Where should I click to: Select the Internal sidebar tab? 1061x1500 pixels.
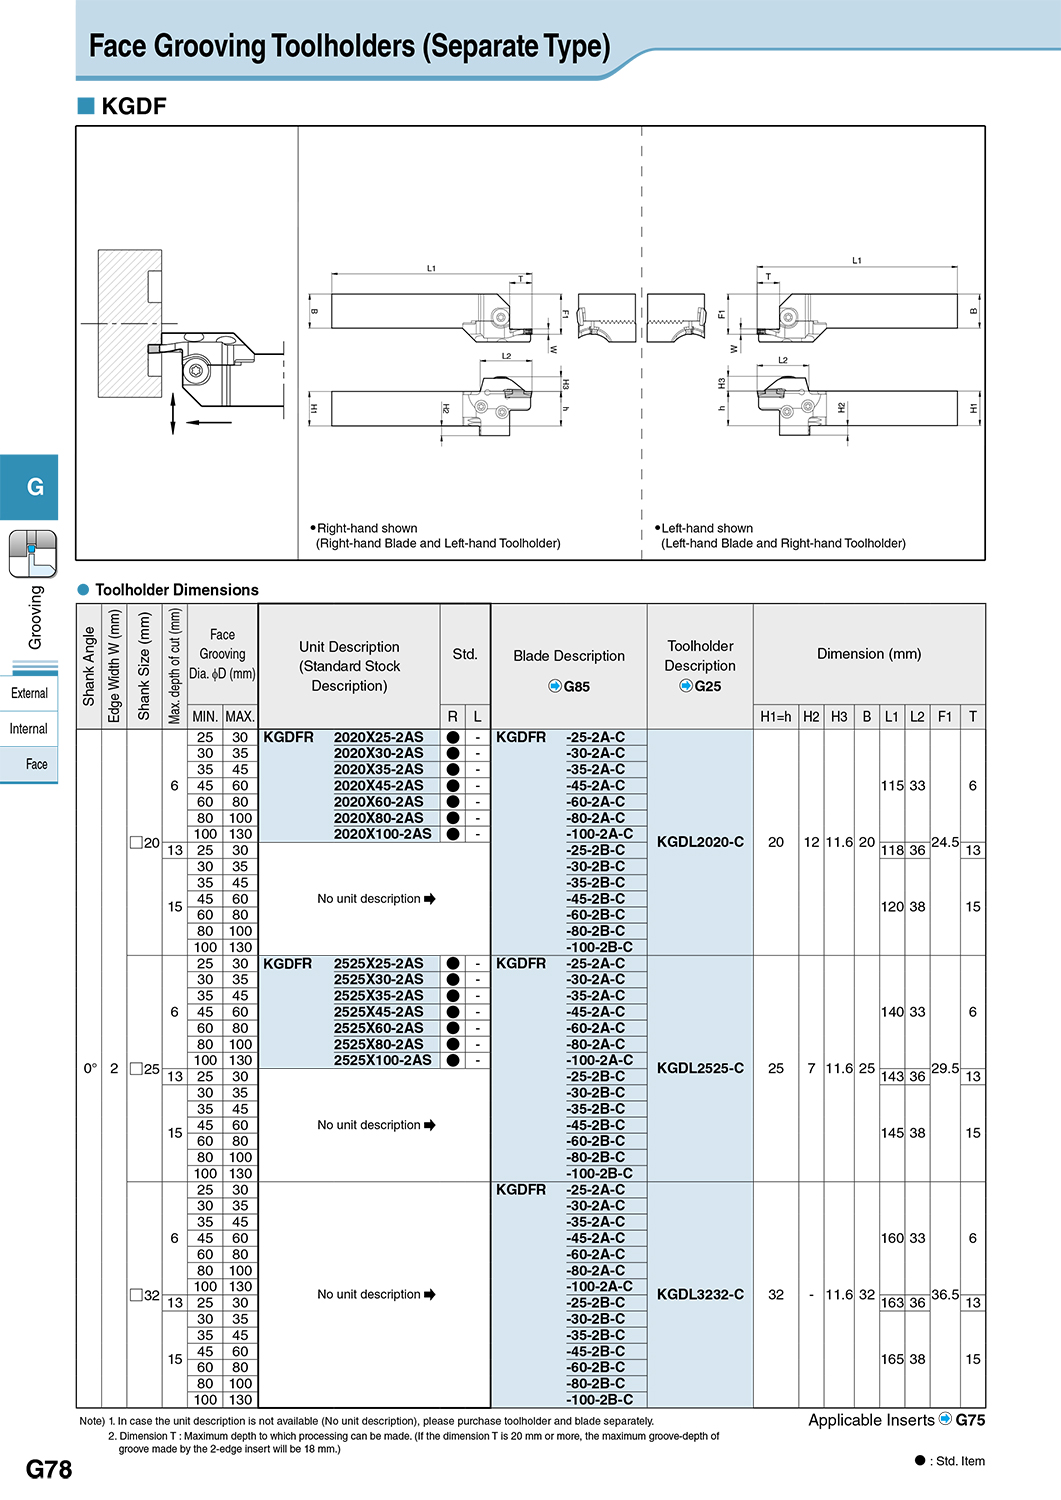click(29, 729)
